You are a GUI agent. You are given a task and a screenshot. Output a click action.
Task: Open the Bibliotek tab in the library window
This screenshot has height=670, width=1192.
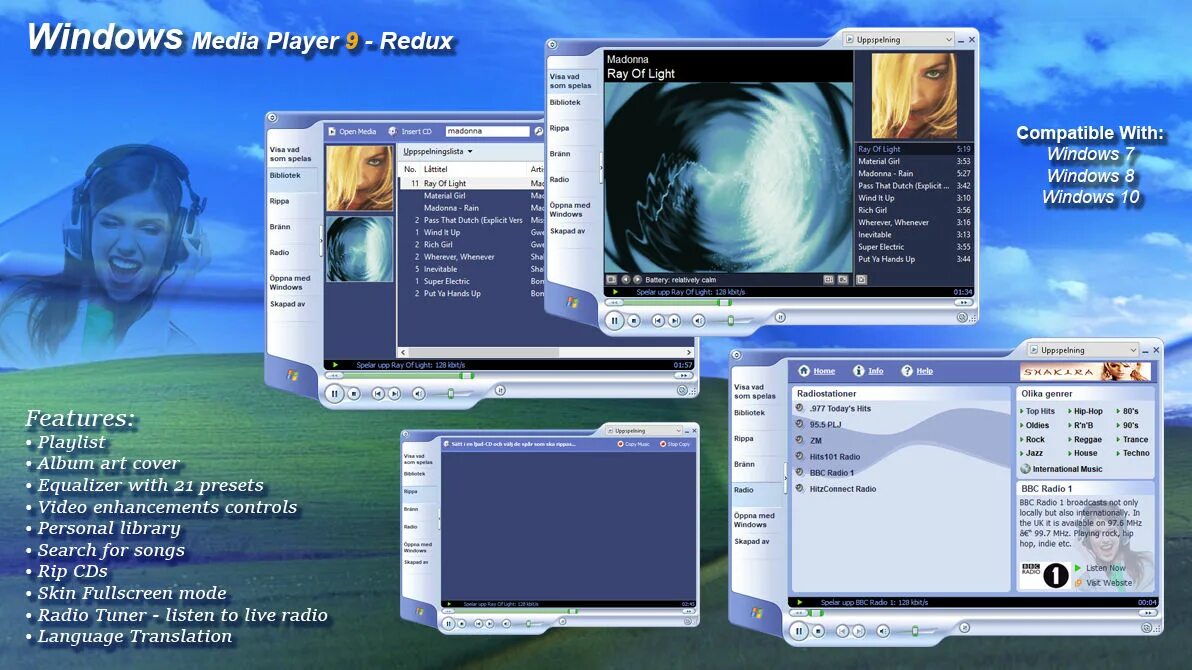[285, 176]
